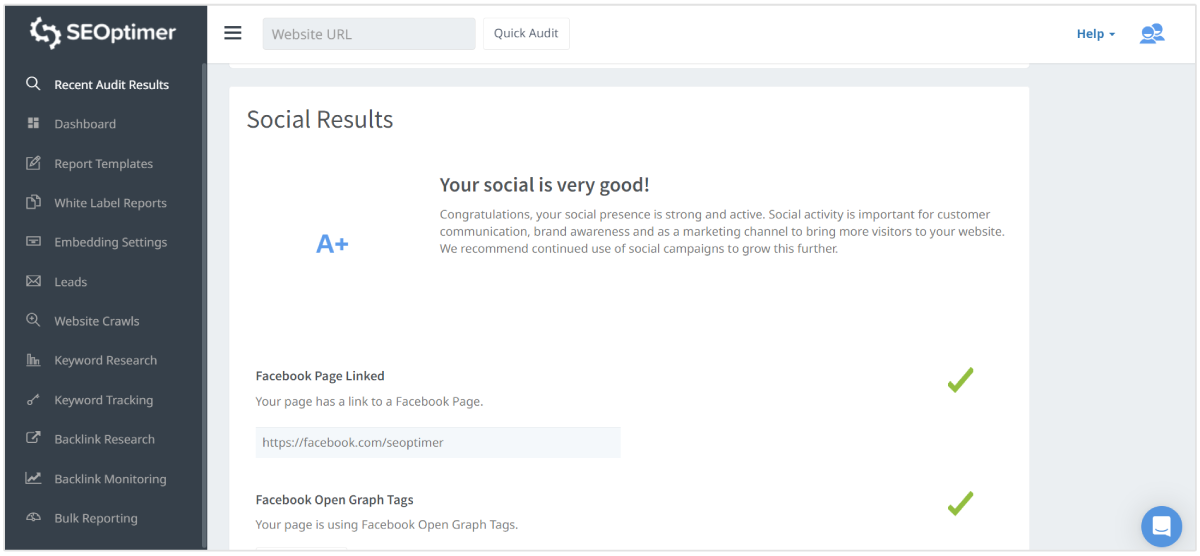Image resolution: width=1200 pixels, height=556 pixels.
Task: Click the Website URL input field
Action: [368, 34]
